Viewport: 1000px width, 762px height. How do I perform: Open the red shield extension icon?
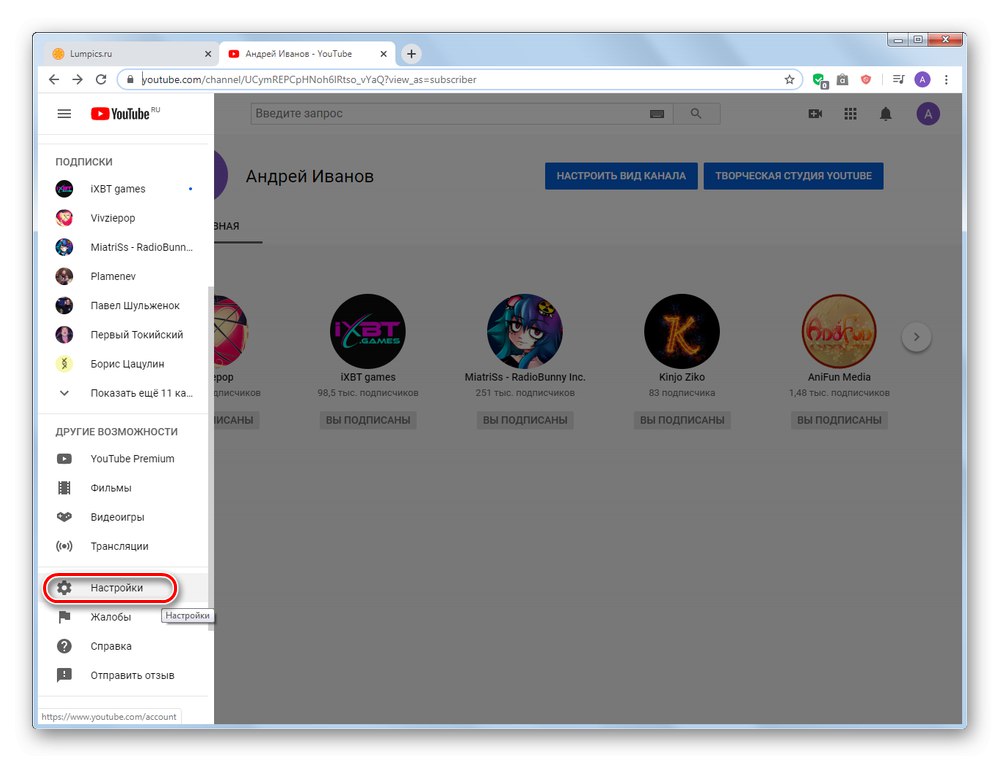[865, 80]
